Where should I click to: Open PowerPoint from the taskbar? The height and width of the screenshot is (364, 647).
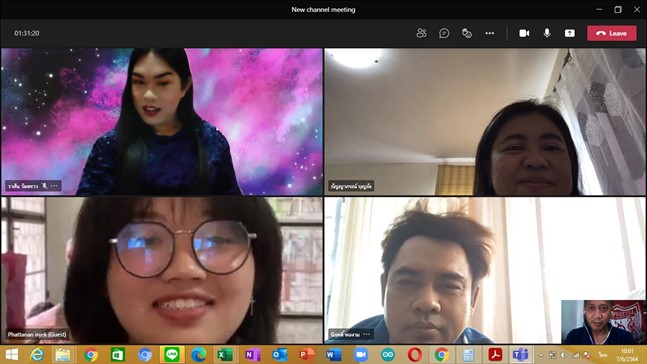pos(306,355)
